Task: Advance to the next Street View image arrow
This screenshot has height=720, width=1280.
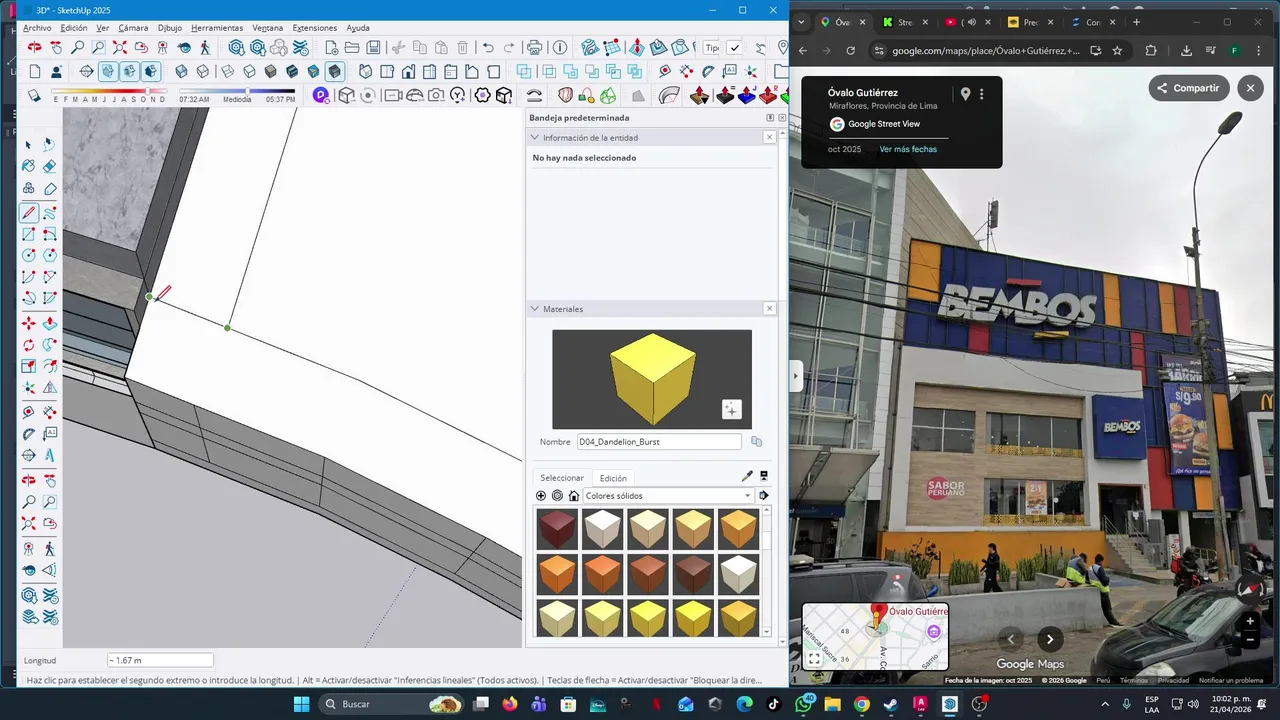Action: [1050, 639]
